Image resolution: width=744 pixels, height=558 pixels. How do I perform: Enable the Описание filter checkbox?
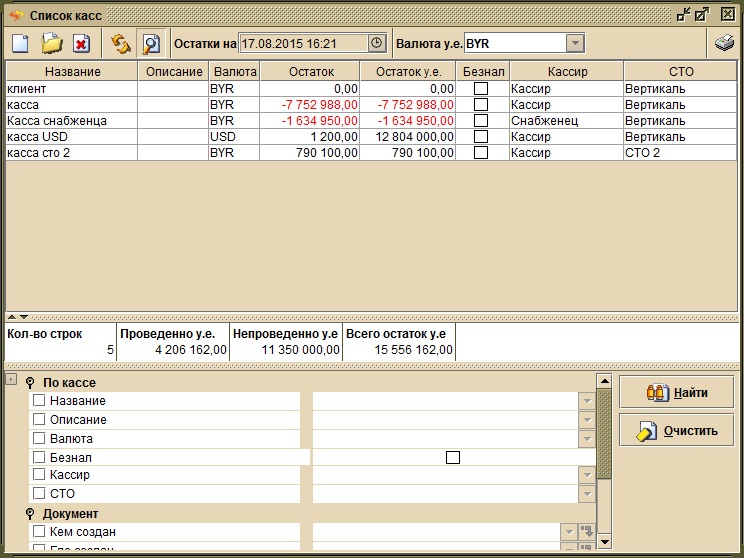tap(39, 419)
